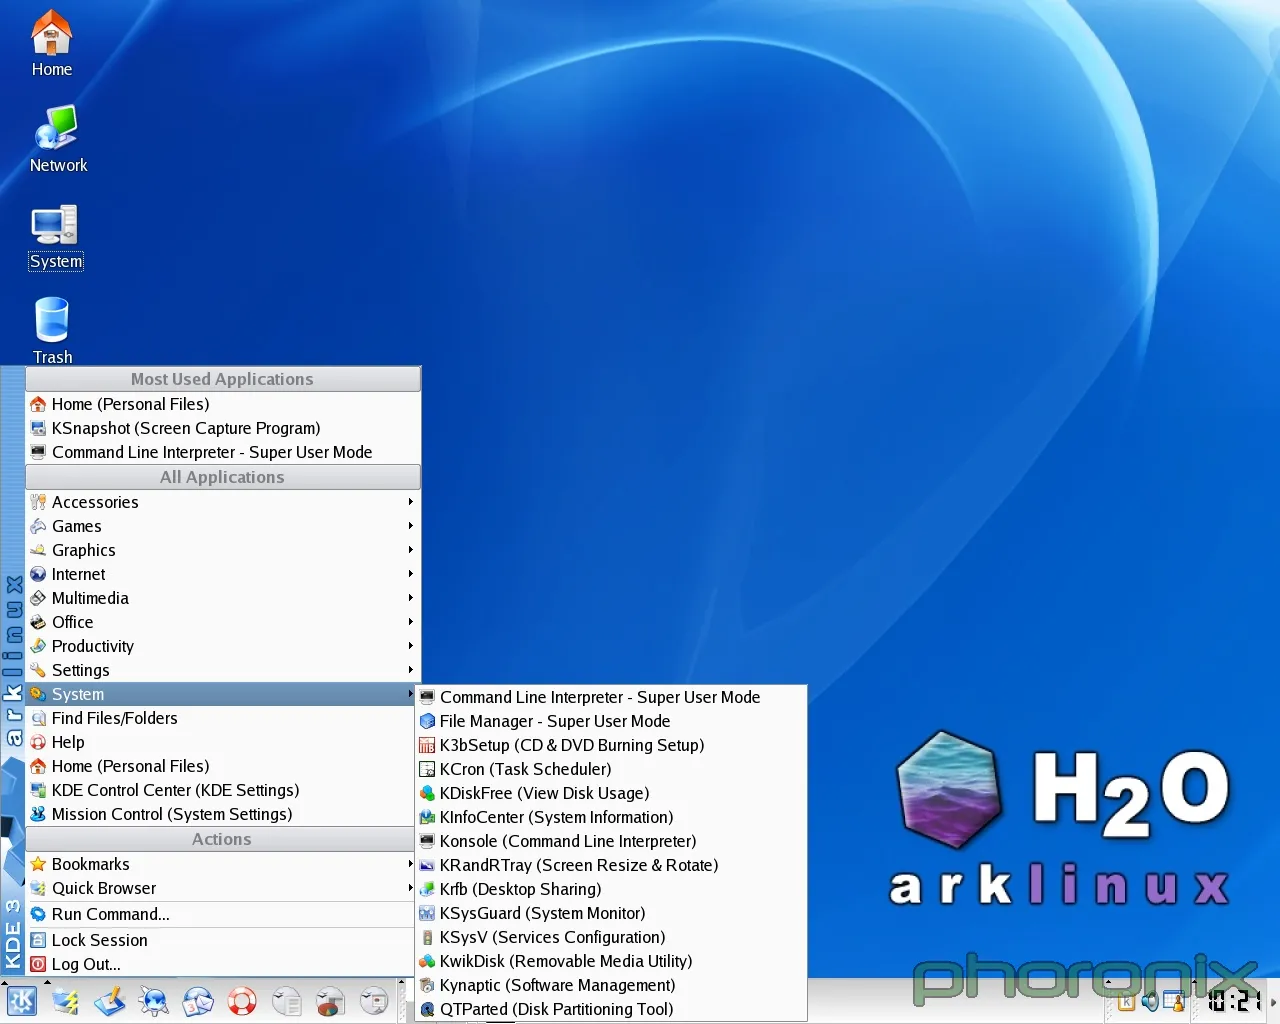Screen dimensions: 1280x1024
Task: Expand the Office submenu
Action: pyautogui.click(x=223, y=622)
